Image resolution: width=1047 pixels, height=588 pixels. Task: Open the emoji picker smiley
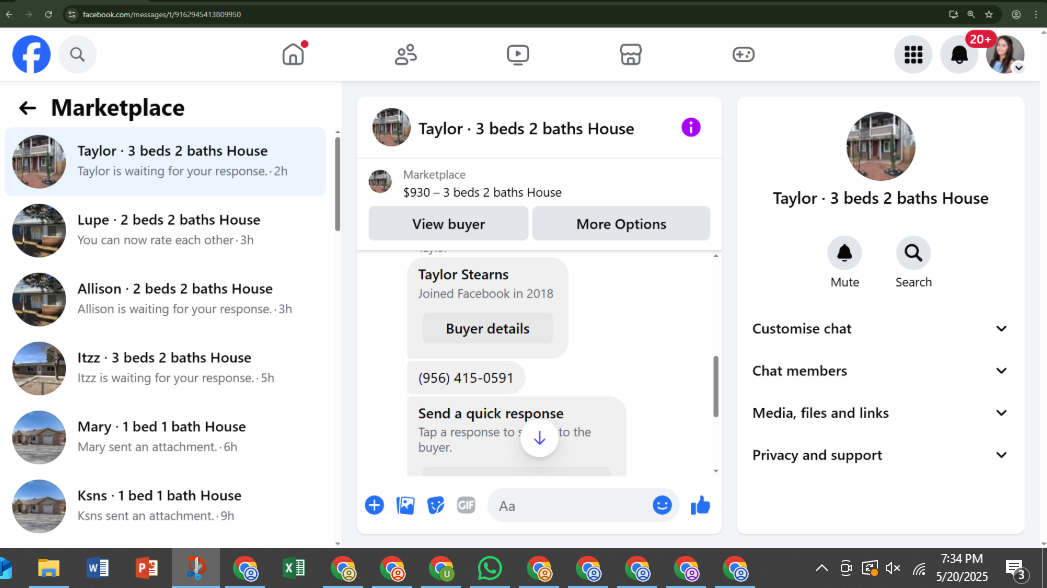coord(662,505)
